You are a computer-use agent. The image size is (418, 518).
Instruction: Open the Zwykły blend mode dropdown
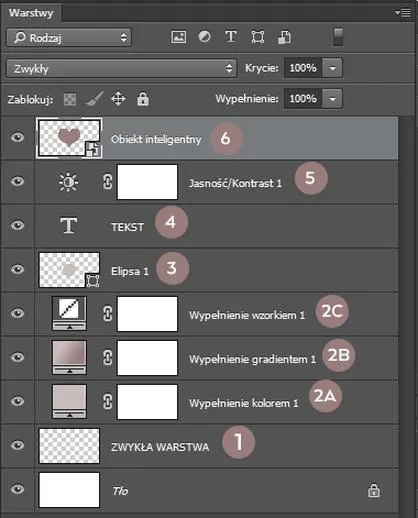coord(122,69)
